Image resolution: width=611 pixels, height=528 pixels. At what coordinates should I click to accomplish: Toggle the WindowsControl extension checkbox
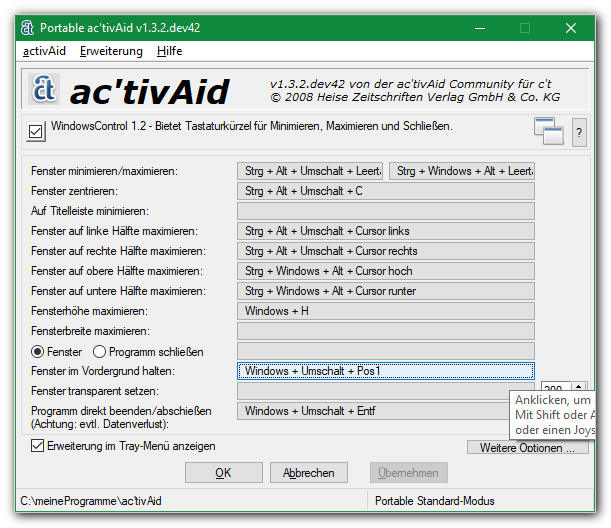point(35,131)
